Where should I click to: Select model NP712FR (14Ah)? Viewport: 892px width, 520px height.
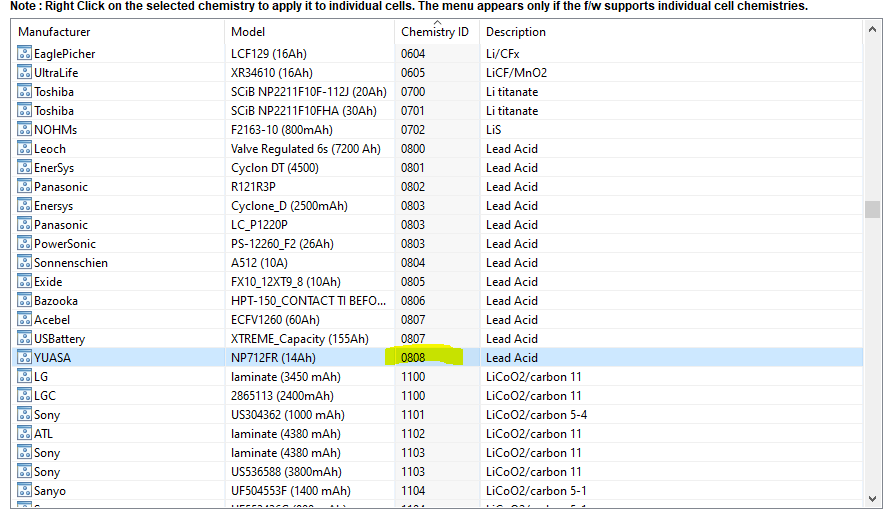(273, 358)
